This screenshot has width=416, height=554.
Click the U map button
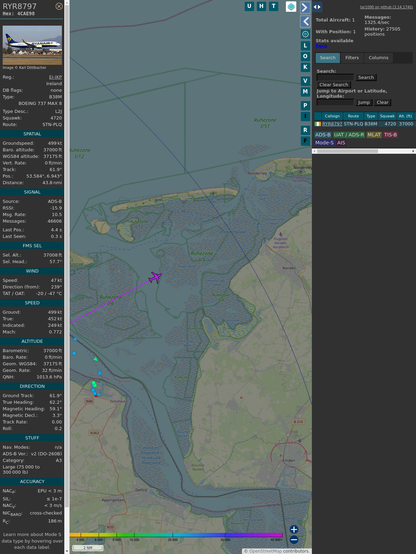pos(249,6)
